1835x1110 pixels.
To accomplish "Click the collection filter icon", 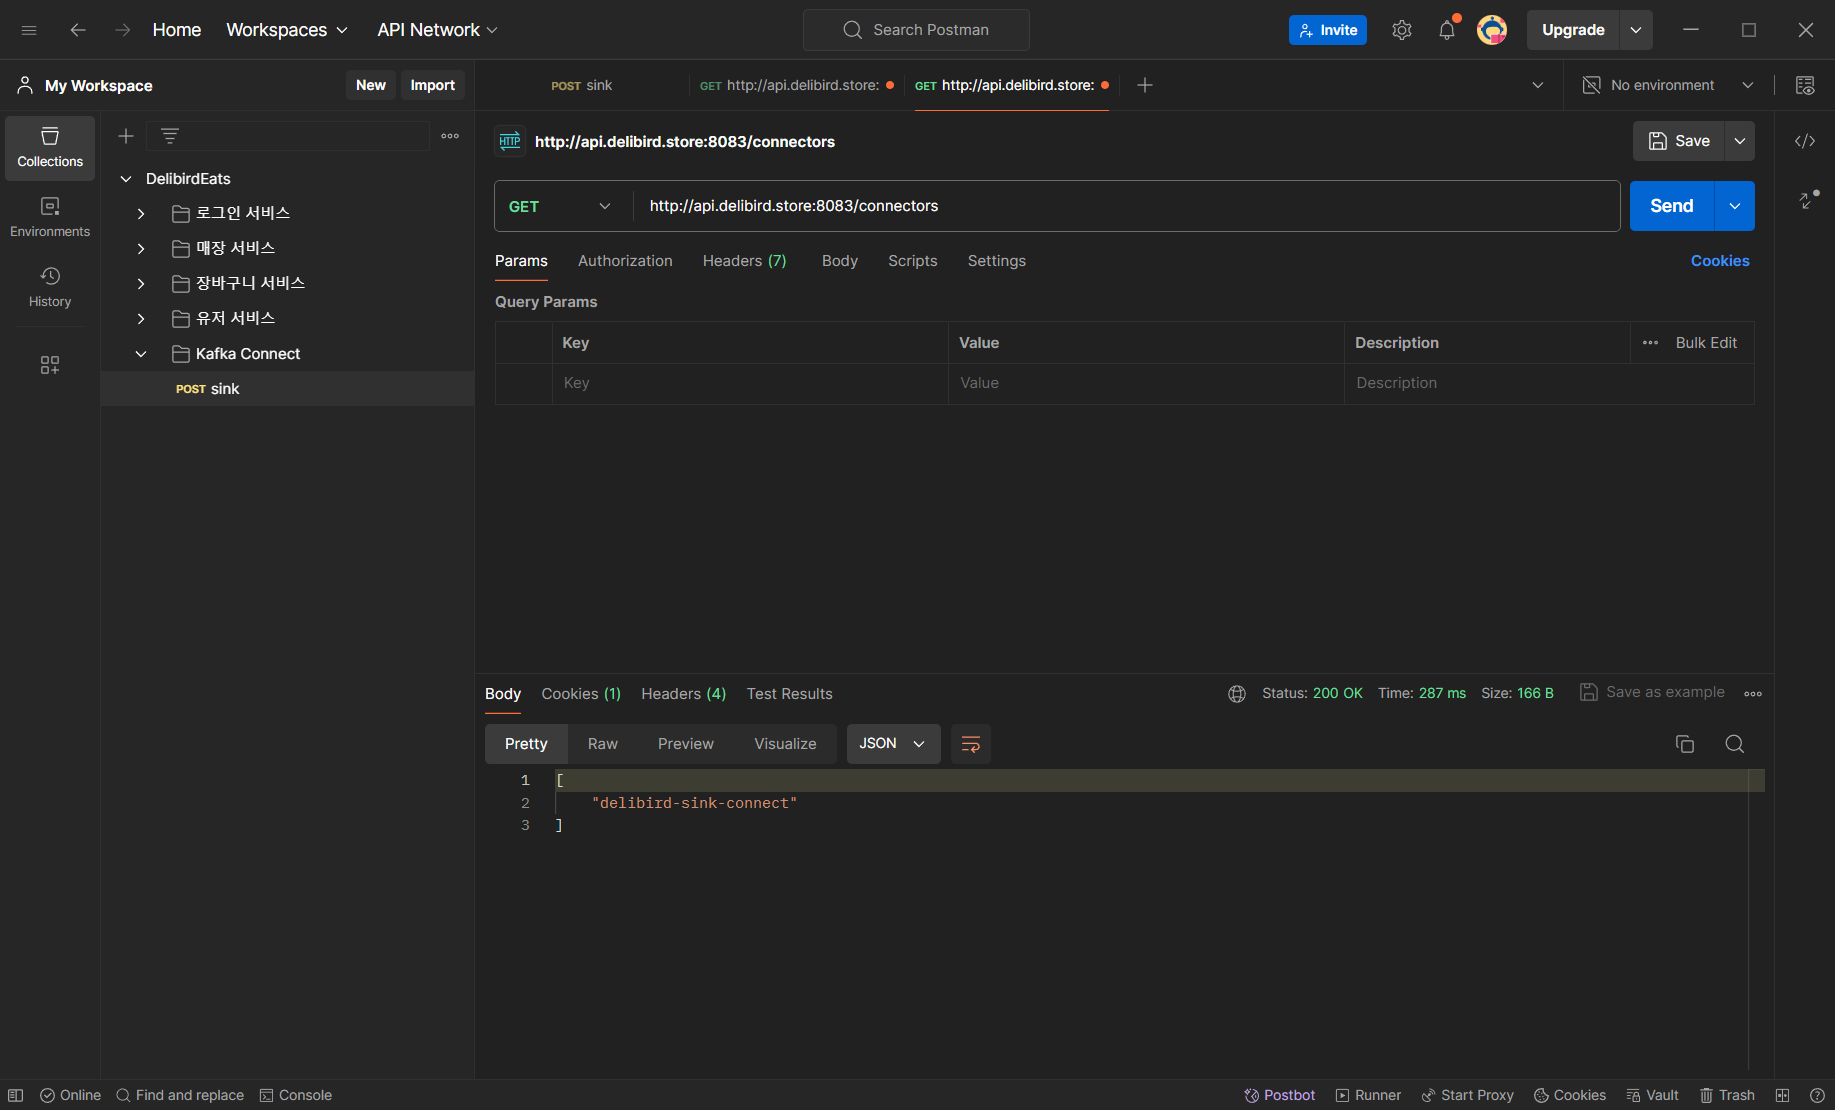I will pyautogui.click(x=170, y=136).
